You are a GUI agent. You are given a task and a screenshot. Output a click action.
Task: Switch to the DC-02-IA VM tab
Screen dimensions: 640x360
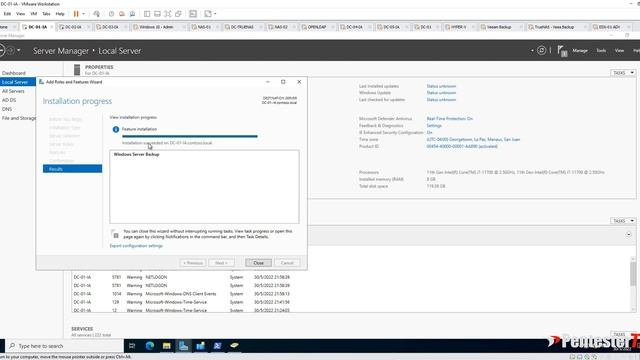tap(73, 27)
